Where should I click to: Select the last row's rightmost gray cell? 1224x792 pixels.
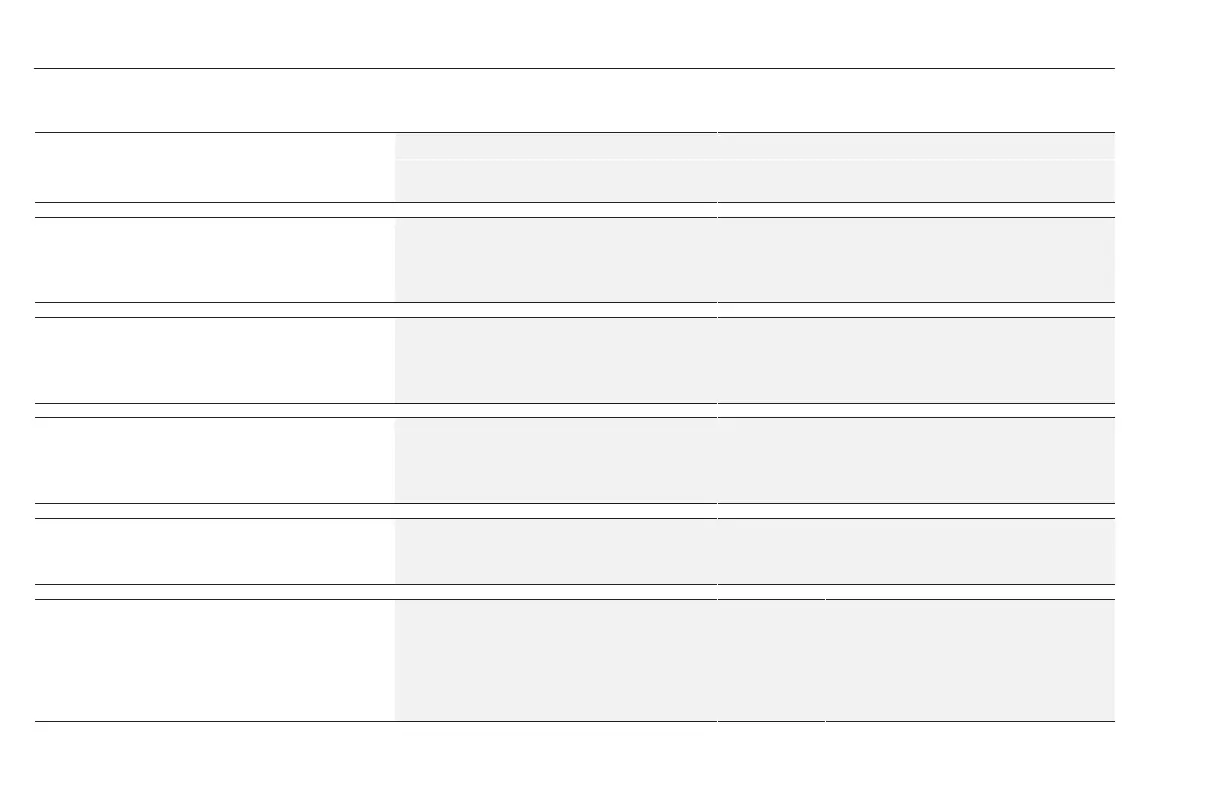(970, 660)
